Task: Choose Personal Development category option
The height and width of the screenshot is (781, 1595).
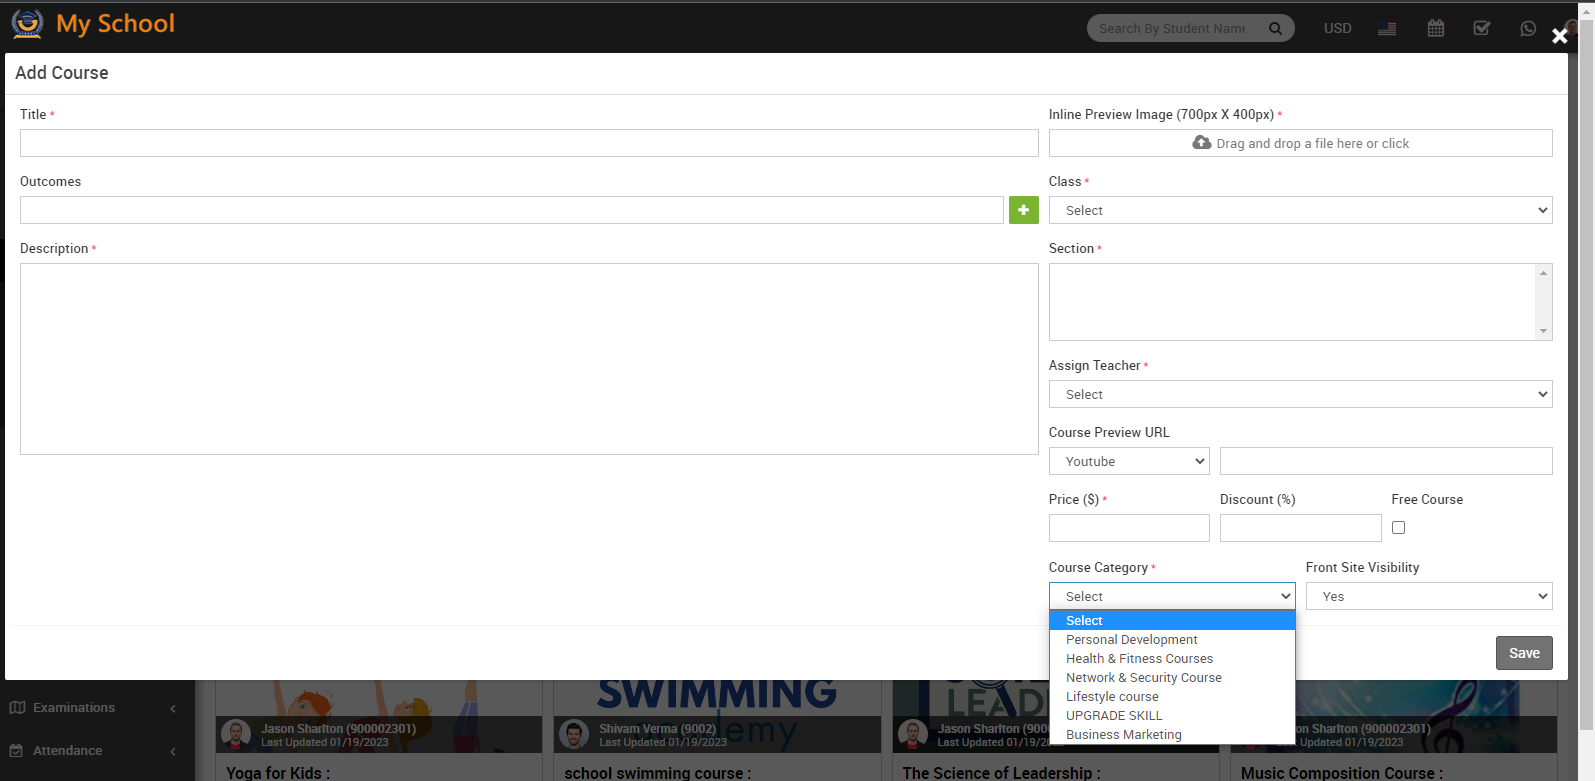Action: pos(1131,640)
